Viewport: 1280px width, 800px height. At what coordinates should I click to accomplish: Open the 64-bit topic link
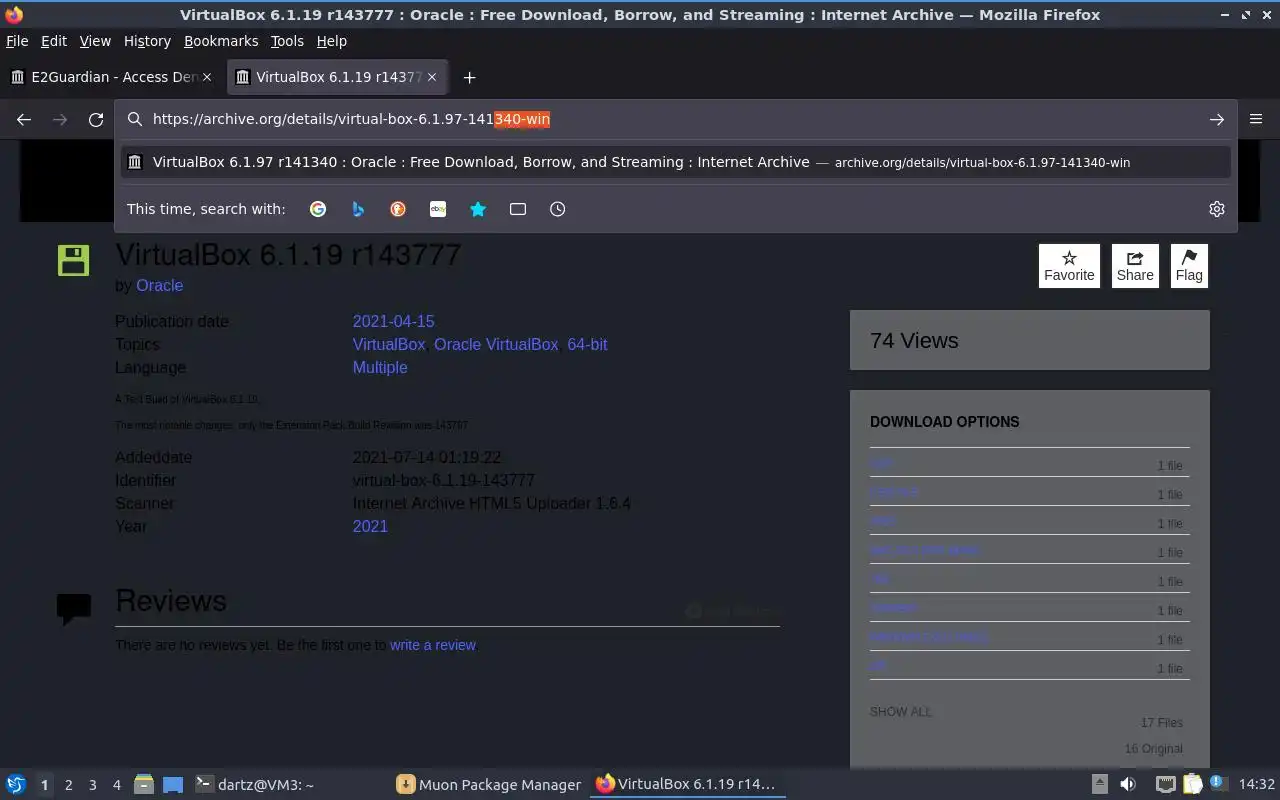(587, 344)
